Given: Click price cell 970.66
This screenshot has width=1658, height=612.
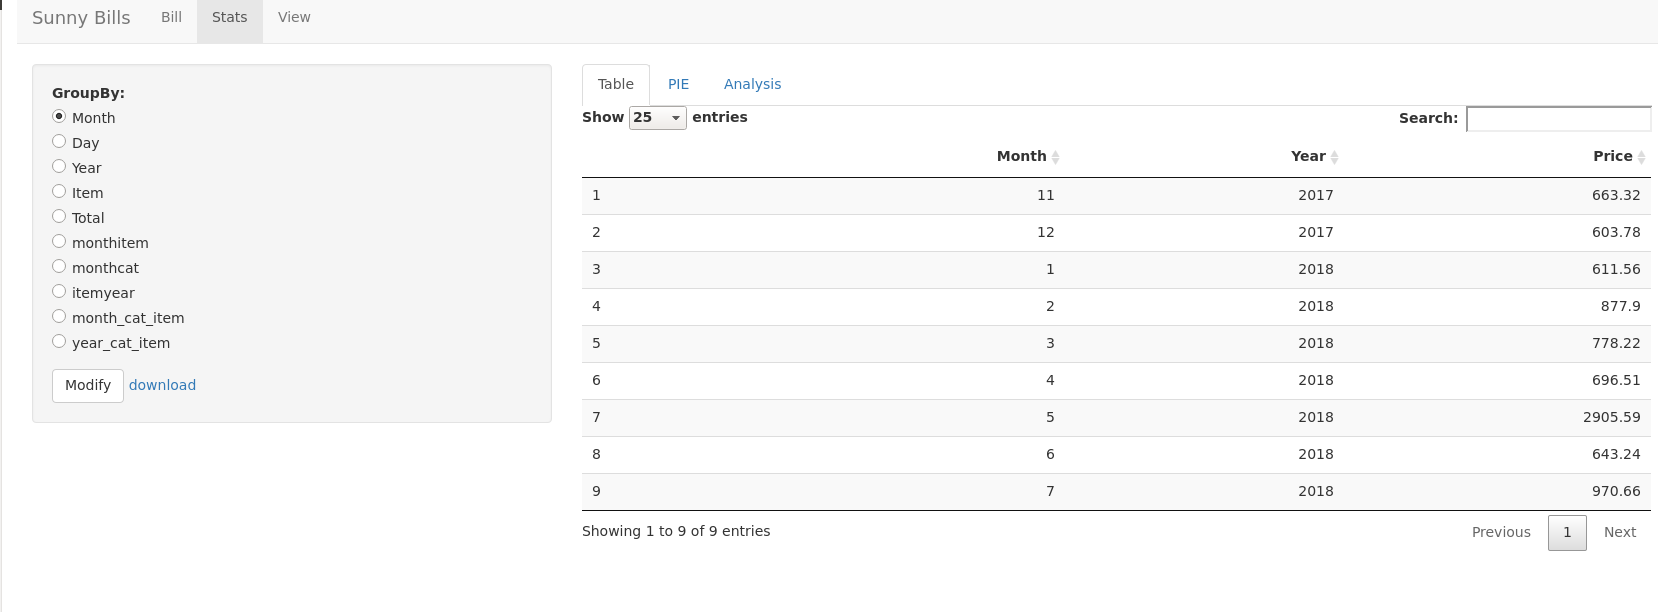Looking at the screenshot, I should [x=1616, y=491].
